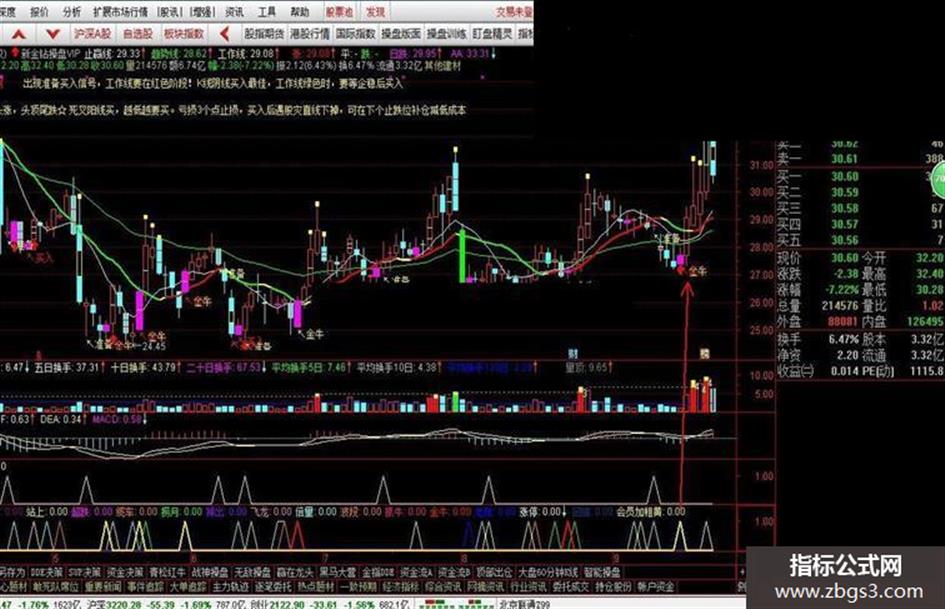Select the 青松红牛 indicator tab
This screenshot has height=609, width=945.
pos(167,572)
